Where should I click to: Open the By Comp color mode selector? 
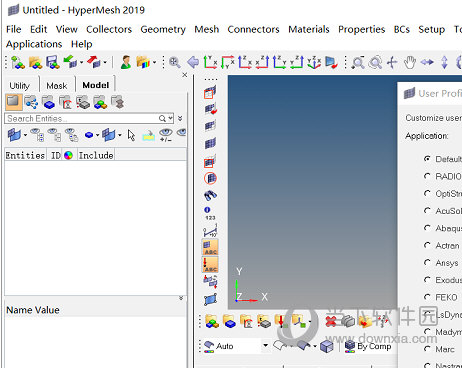pos(367,346)
